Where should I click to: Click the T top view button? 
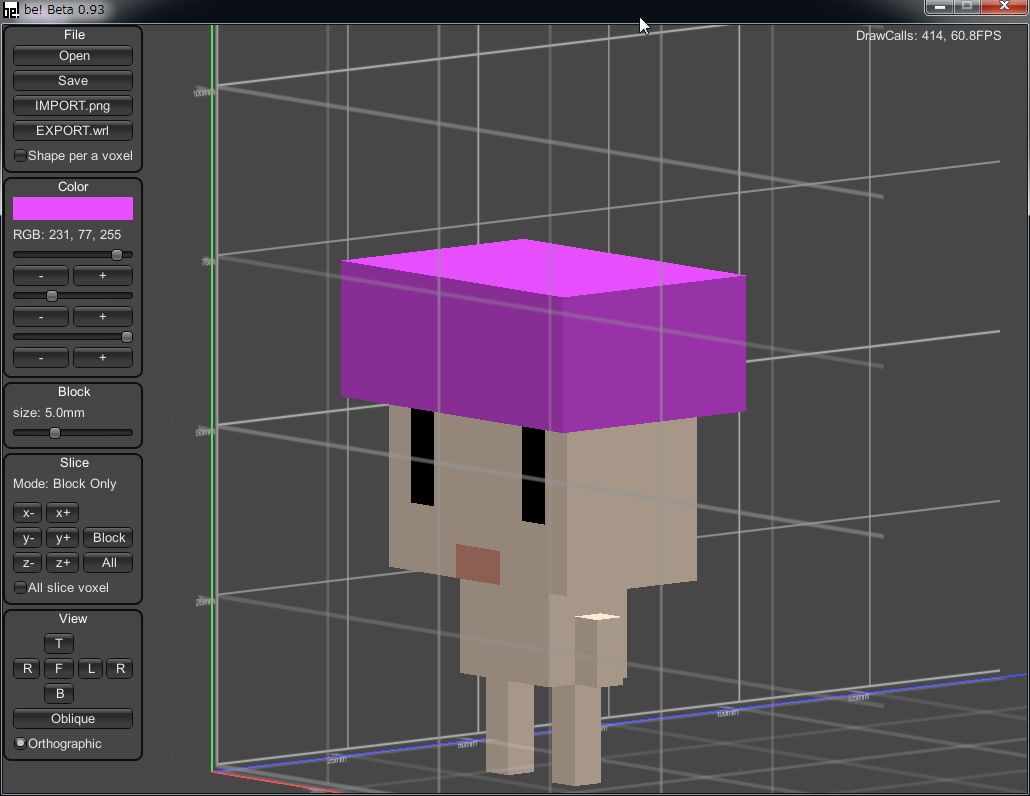coord(59,644)
